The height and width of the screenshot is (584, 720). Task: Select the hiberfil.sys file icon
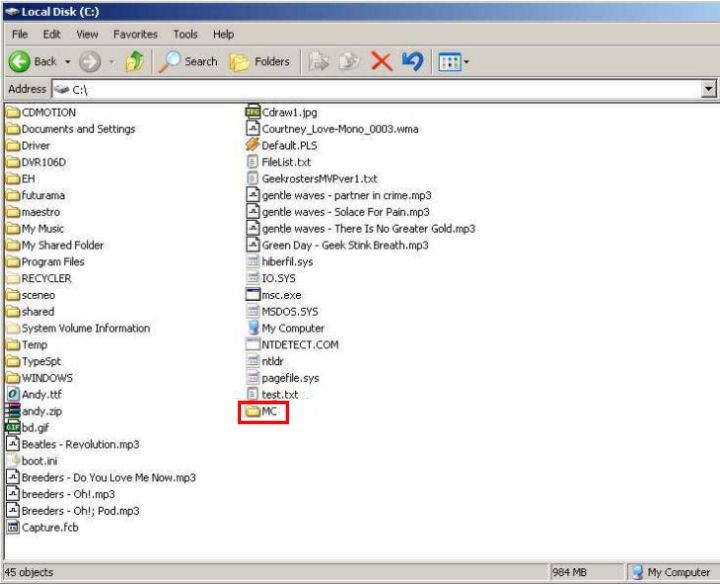[253, 261]
